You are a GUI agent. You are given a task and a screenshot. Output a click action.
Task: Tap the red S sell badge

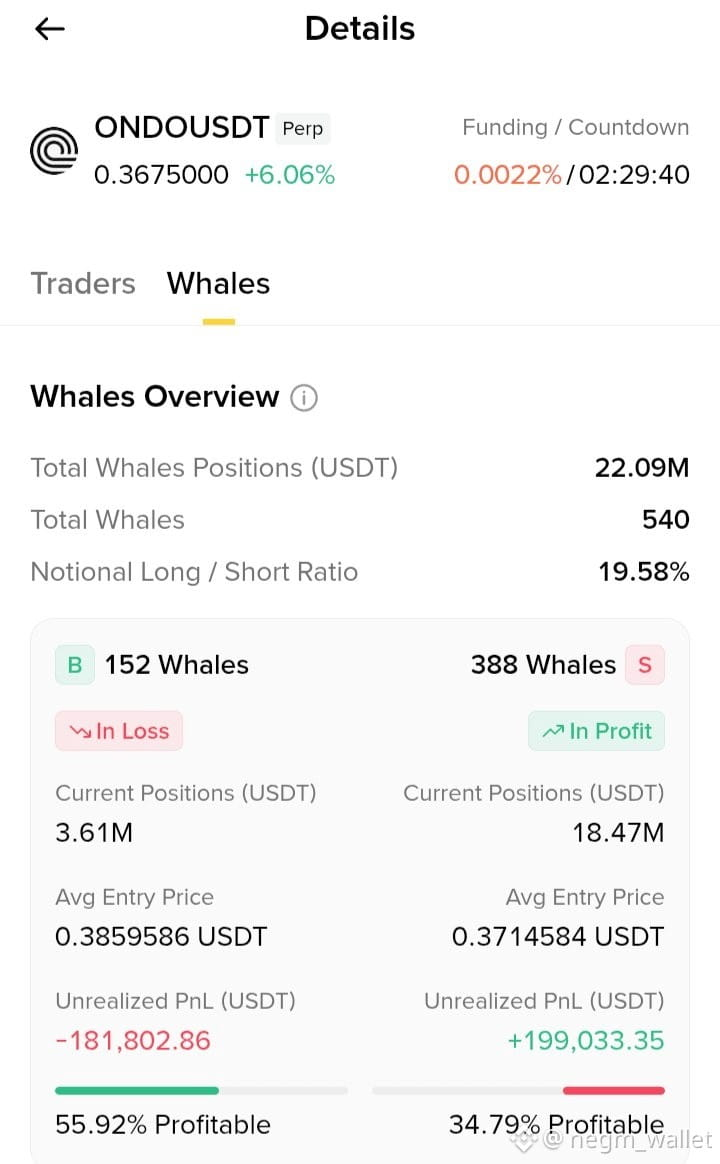[644, 664]
